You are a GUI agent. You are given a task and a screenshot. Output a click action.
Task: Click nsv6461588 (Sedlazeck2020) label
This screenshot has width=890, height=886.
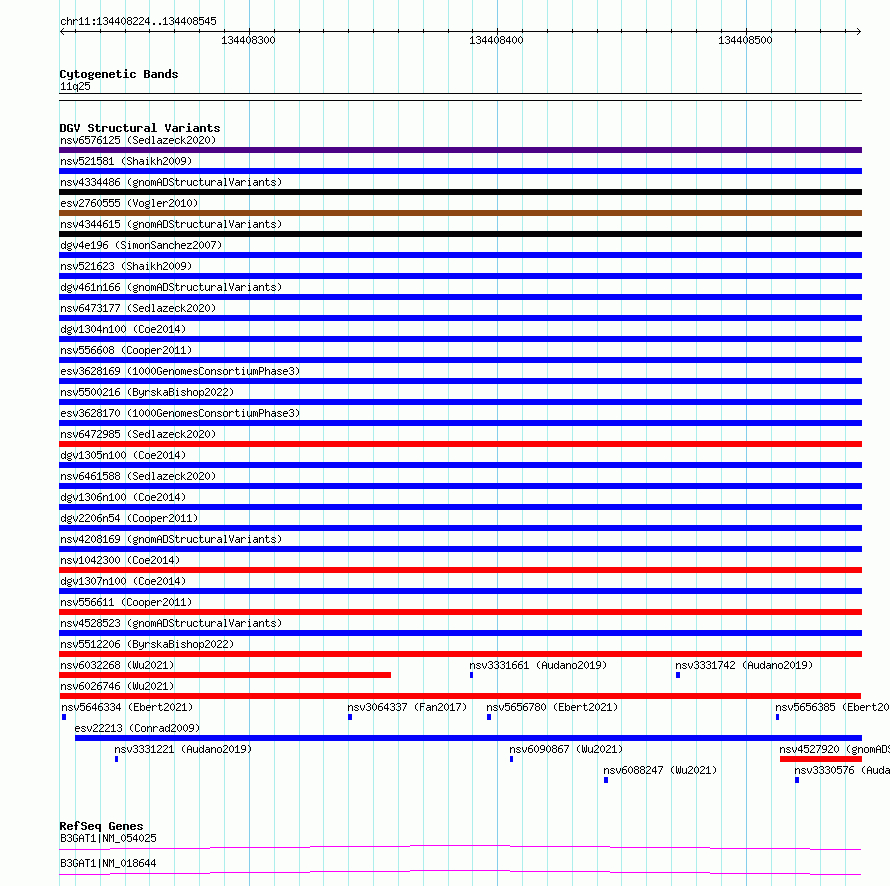pyautogui.click(x=138, y=476)
